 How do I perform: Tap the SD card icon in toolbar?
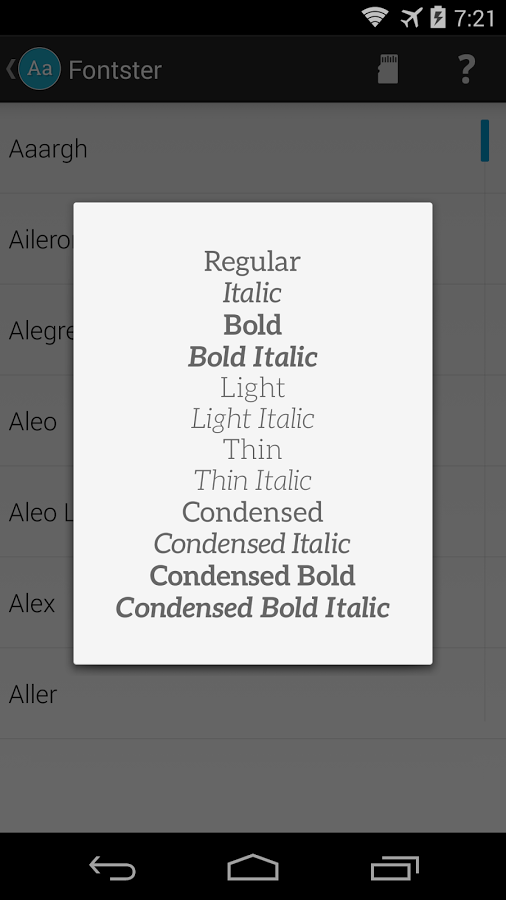[x=388, y=69]
